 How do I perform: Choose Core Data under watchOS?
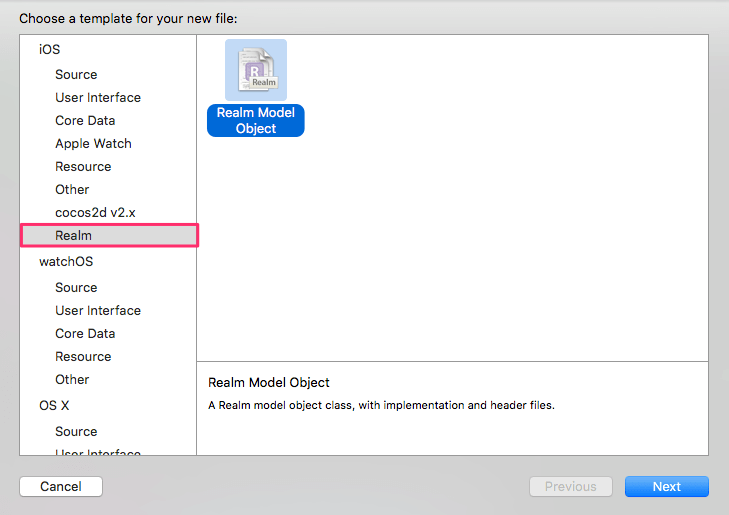click(85, 333)
